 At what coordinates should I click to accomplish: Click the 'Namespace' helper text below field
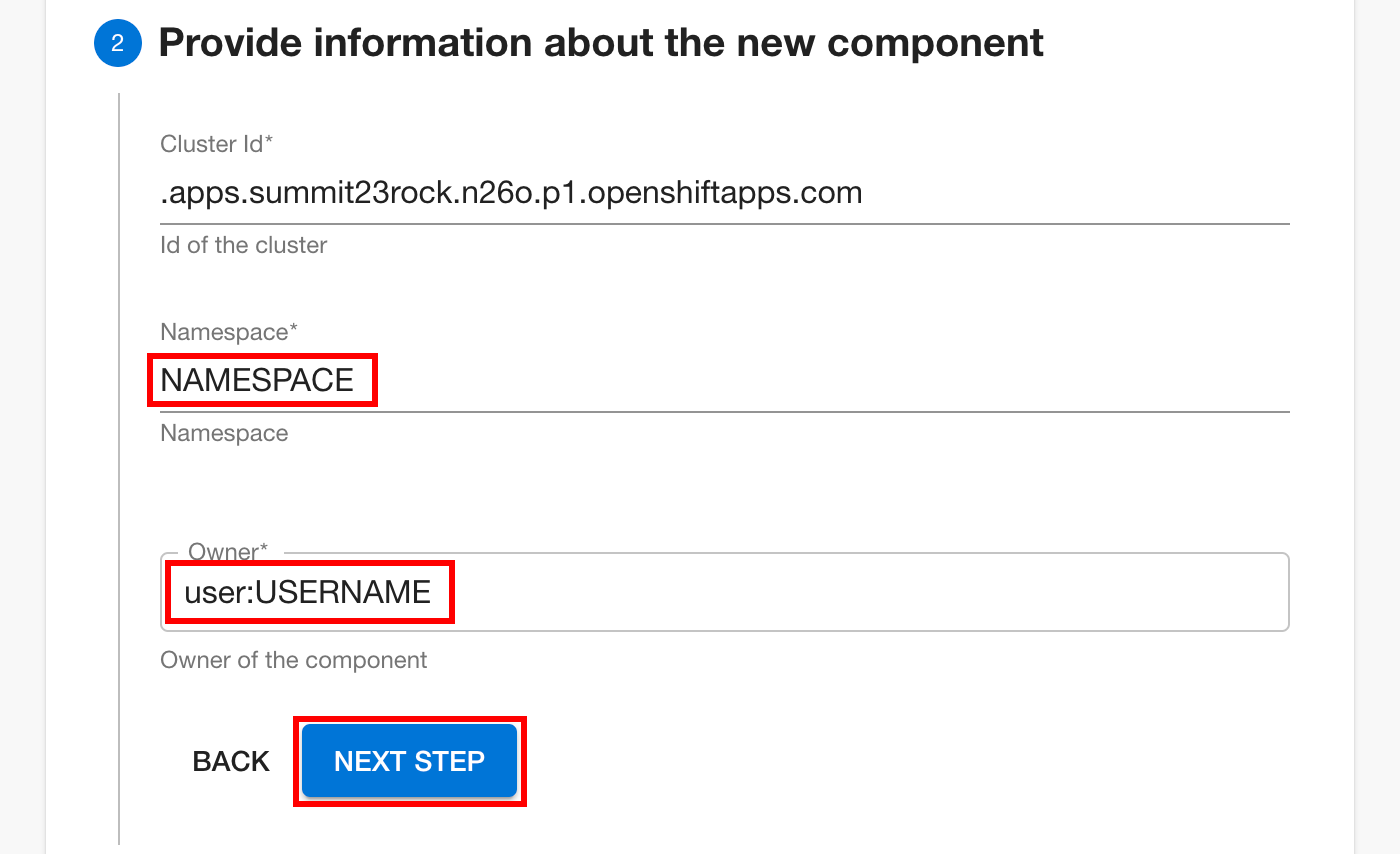pos(224,433)
